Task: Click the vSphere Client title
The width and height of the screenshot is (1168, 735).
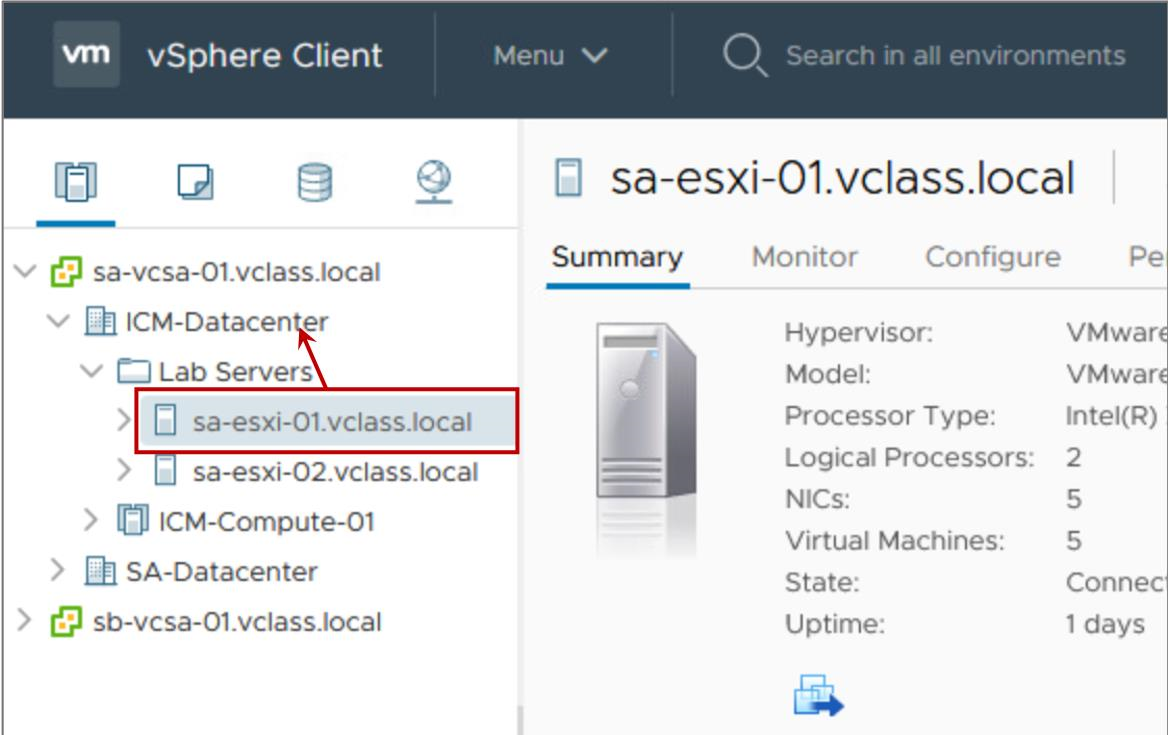Action: coord(264,56)
